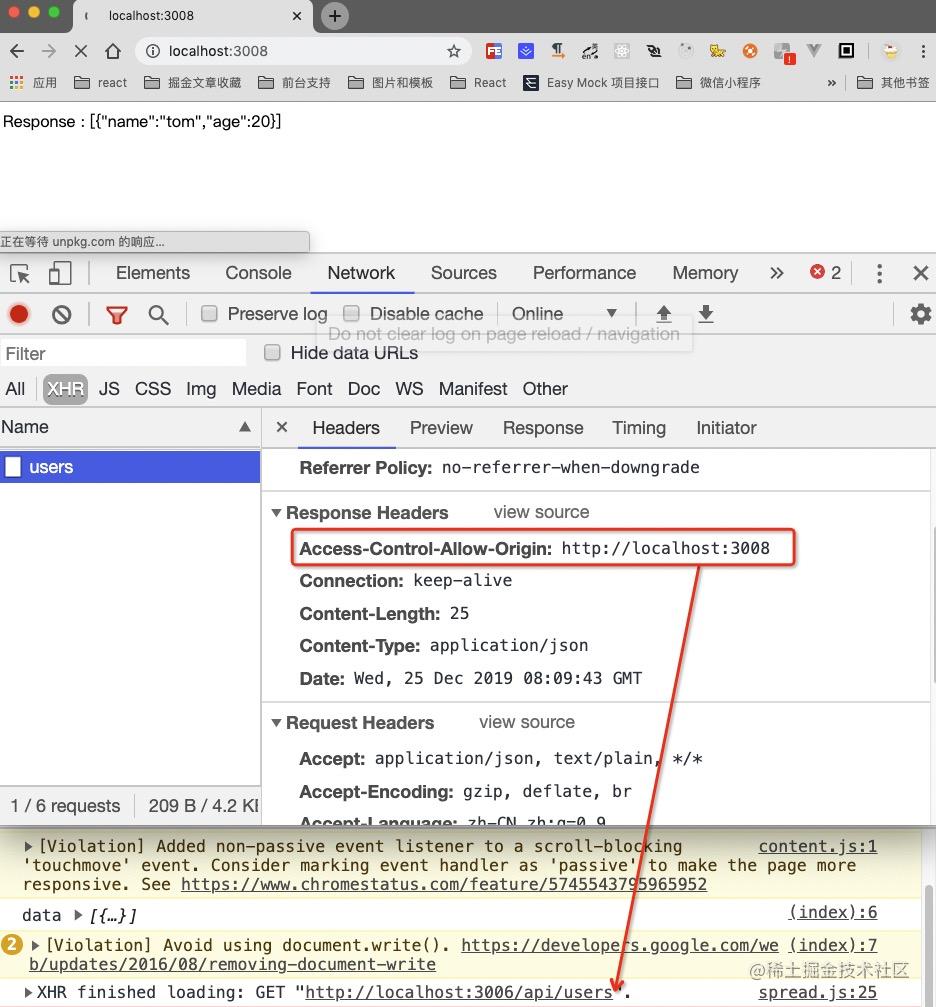The width and height of the screenshot is (936, 1007).
Task: Show more DevTools tabs chevron
Action: pyautogui.click(x=777, y=274)
